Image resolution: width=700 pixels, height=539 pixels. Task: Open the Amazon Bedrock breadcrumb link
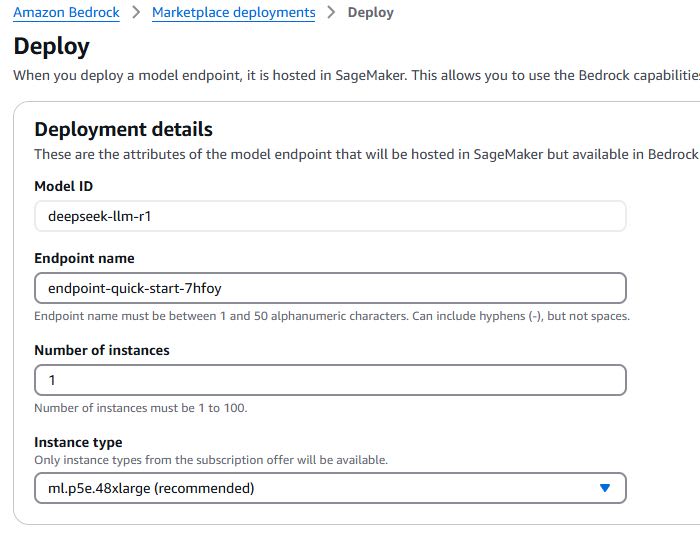pos(66,13)
